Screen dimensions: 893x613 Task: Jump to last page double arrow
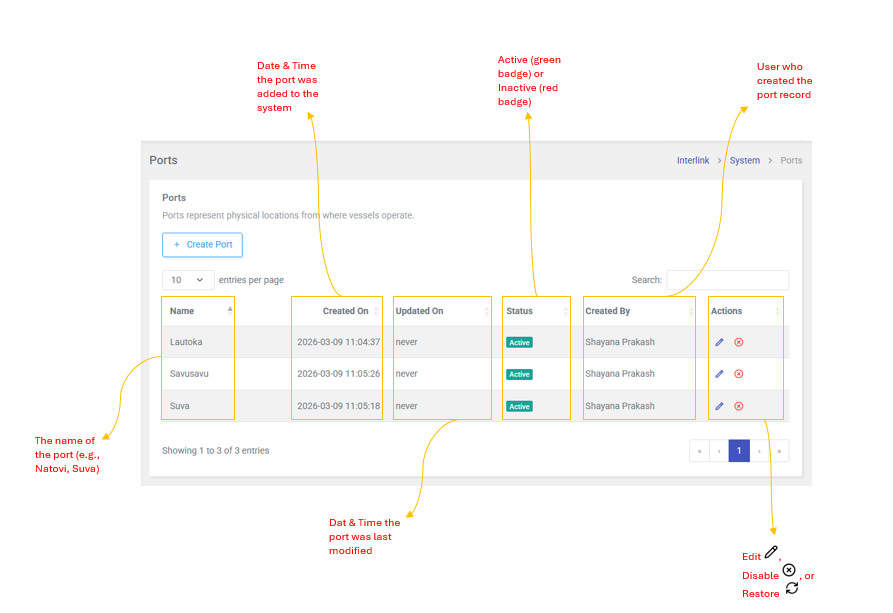(x=778, y=451)
